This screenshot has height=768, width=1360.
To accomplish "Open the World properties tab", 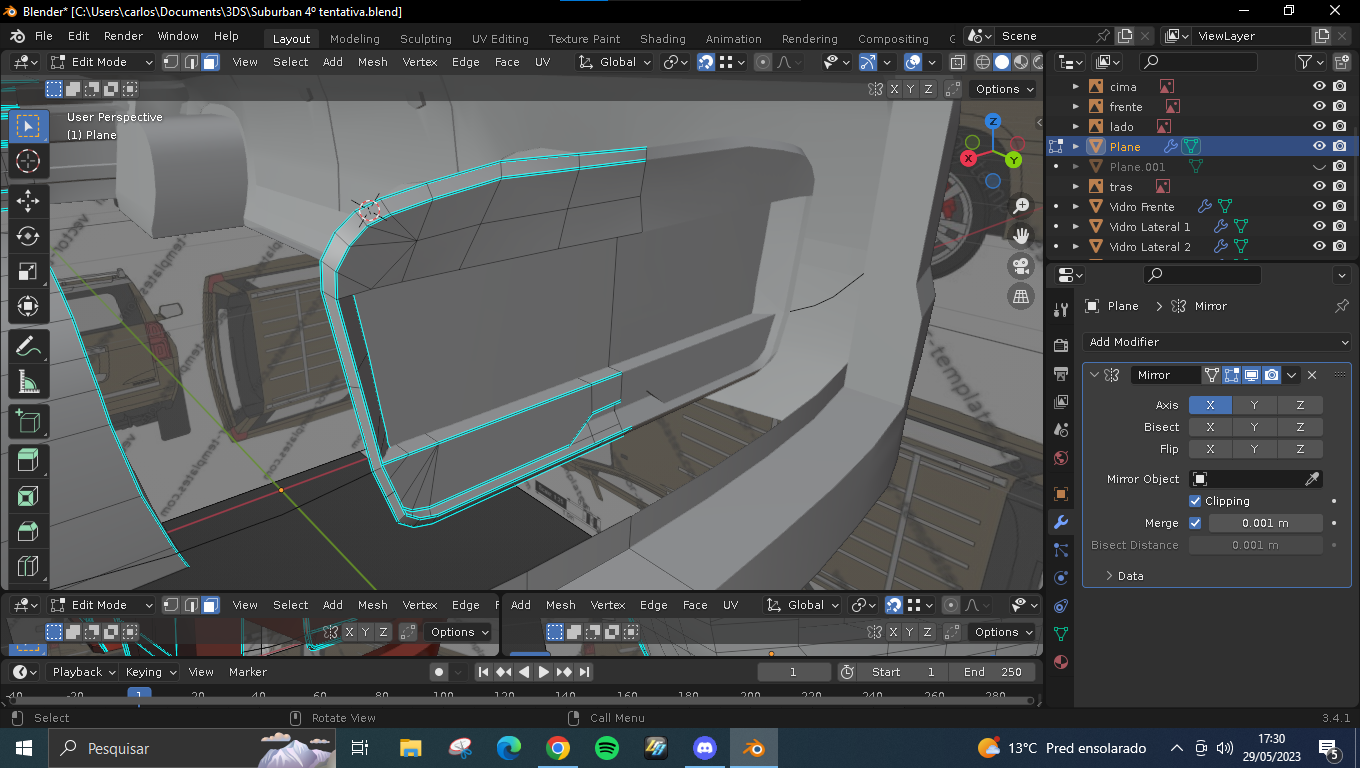I will point(1061,458).
